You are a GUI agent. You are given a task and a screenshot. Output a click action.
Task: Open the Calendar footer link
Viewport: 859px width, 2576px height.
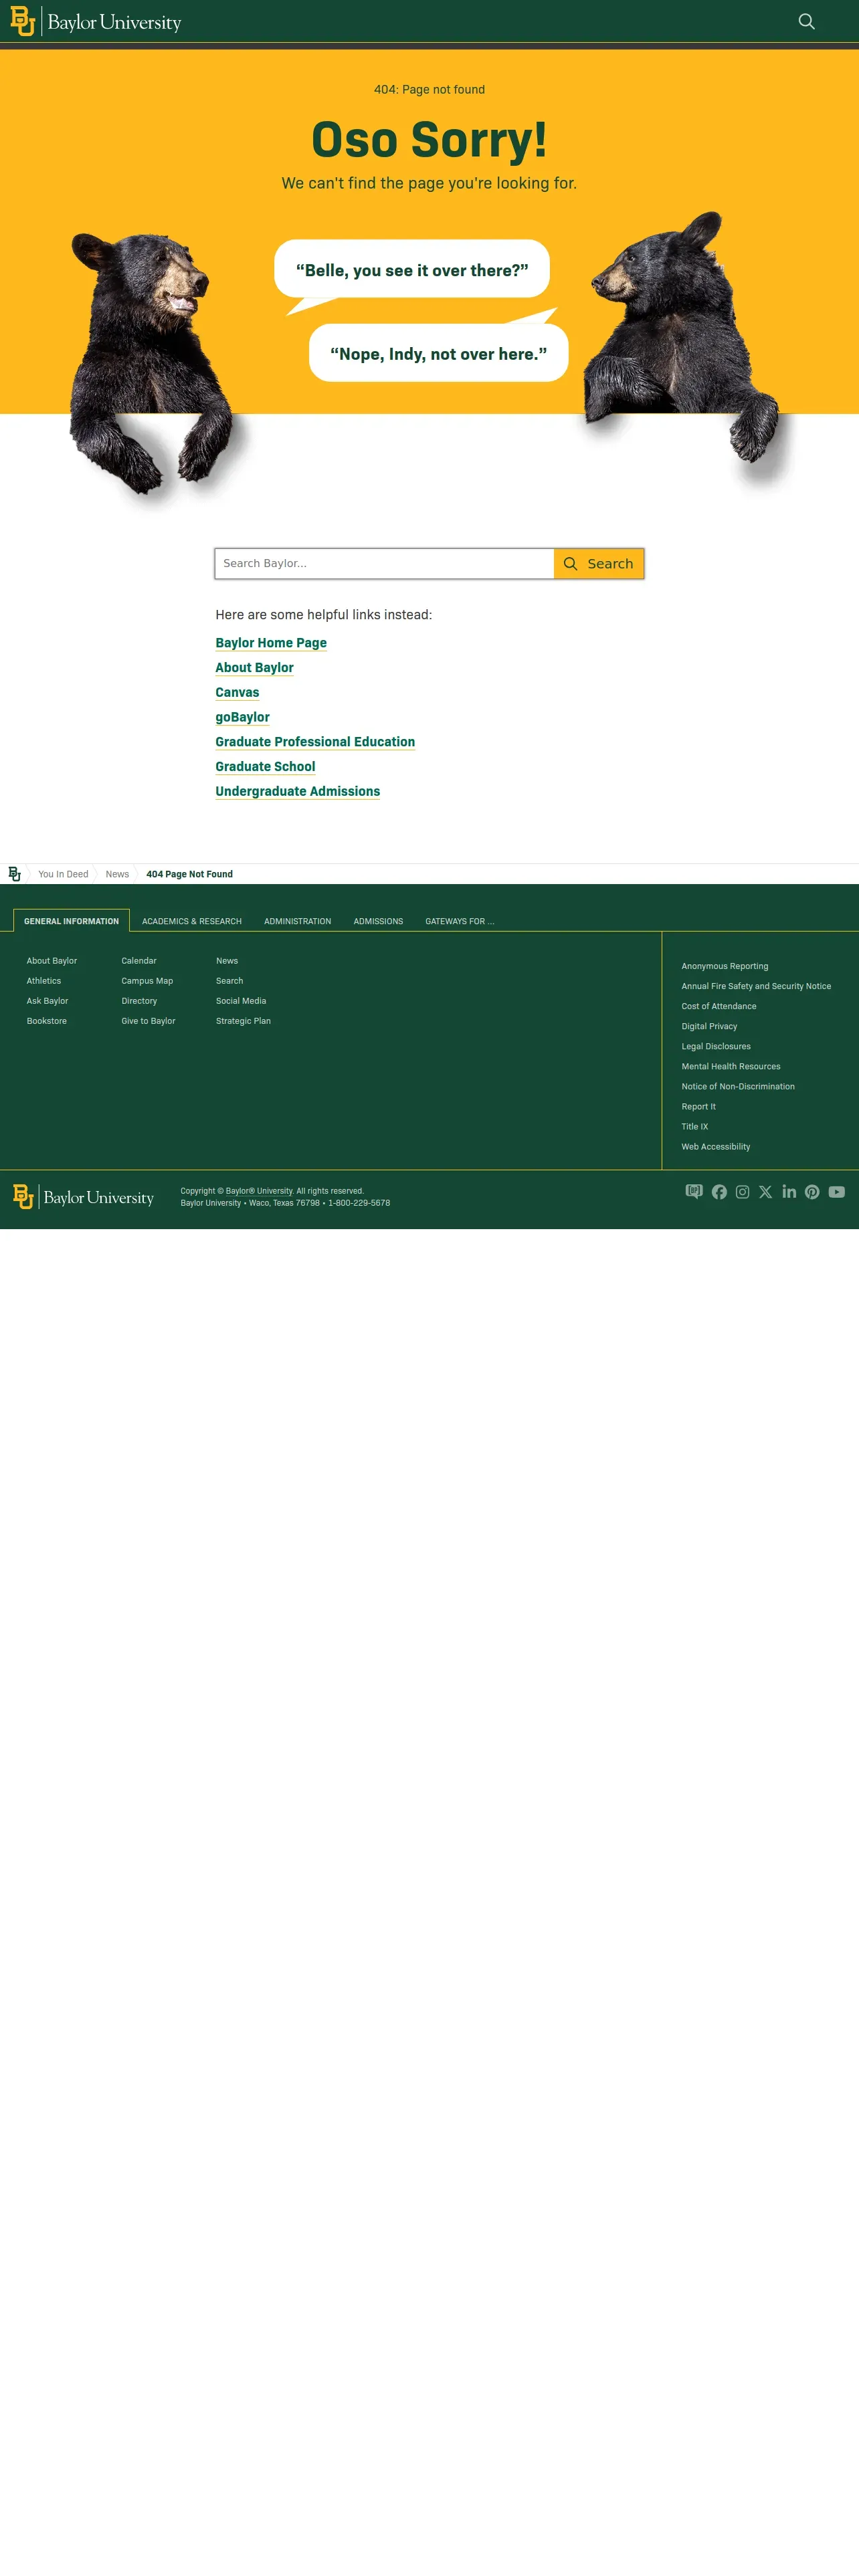[139, 961]
